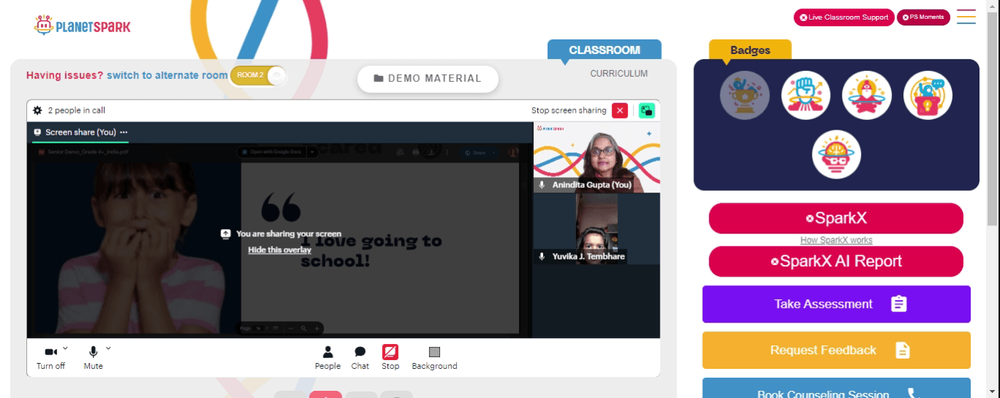
Task: Click the "Having issues?" text
Action: coord(64,75)
